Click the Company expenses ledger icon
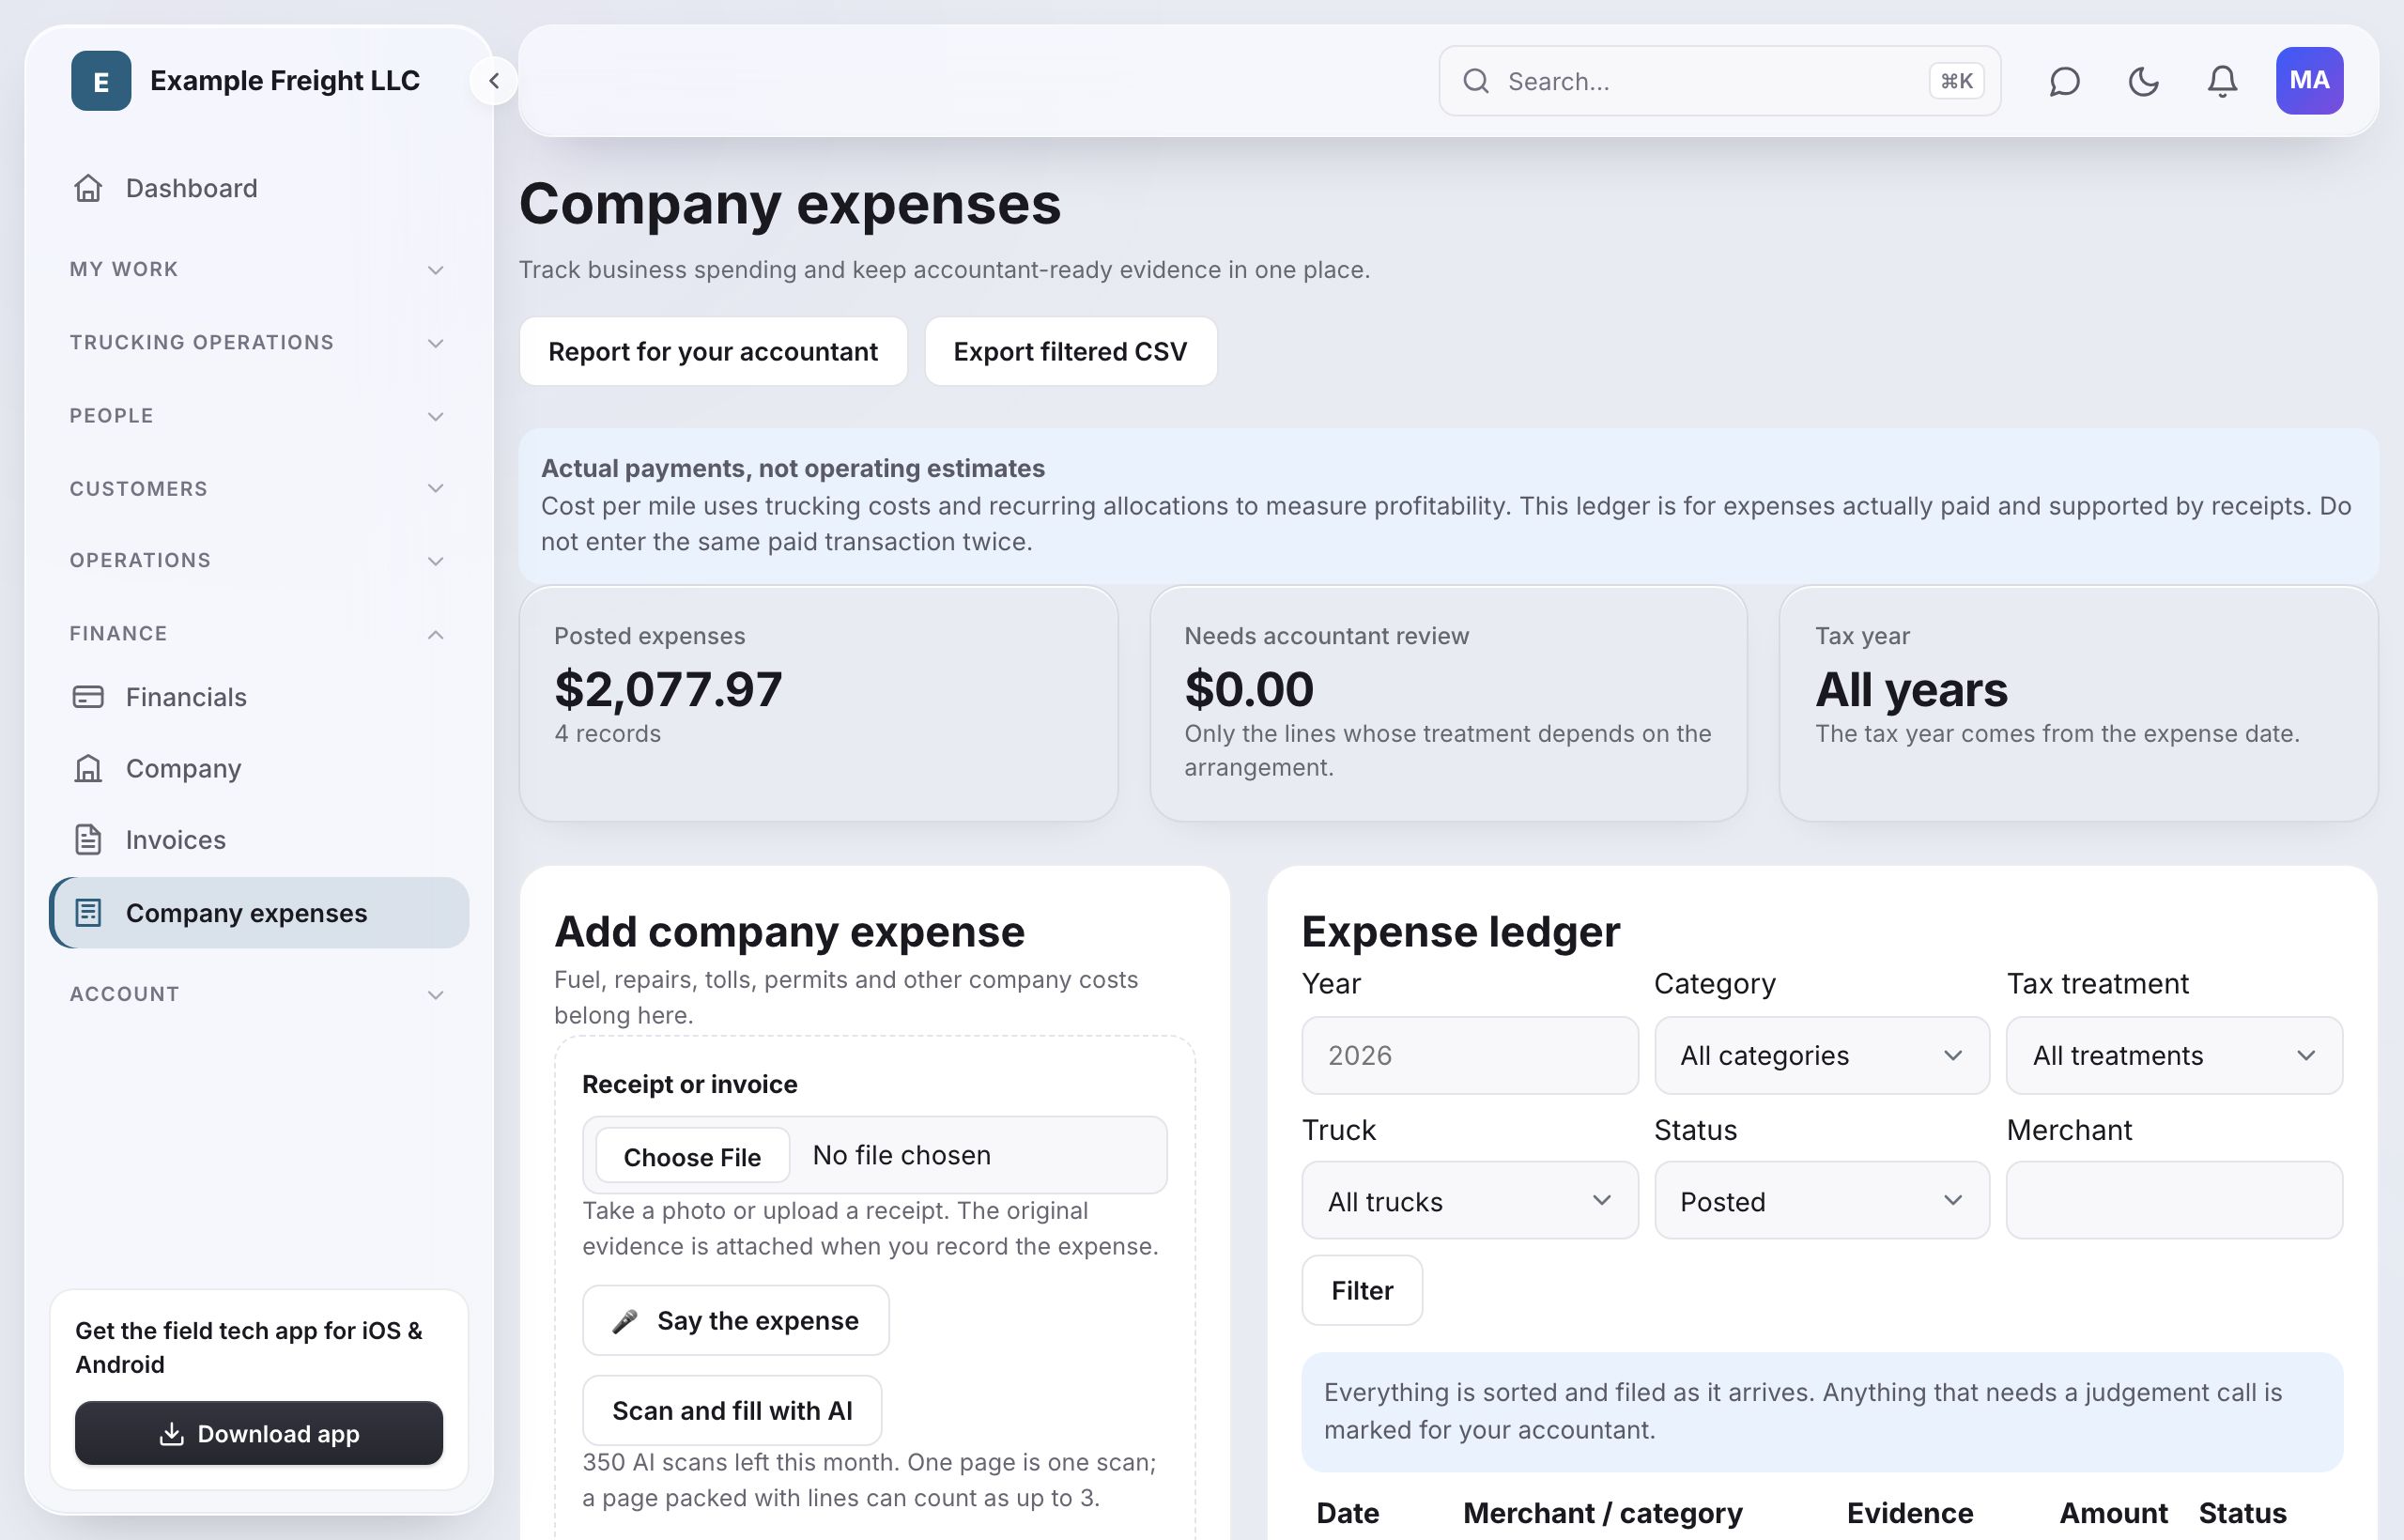 point(88,913)
